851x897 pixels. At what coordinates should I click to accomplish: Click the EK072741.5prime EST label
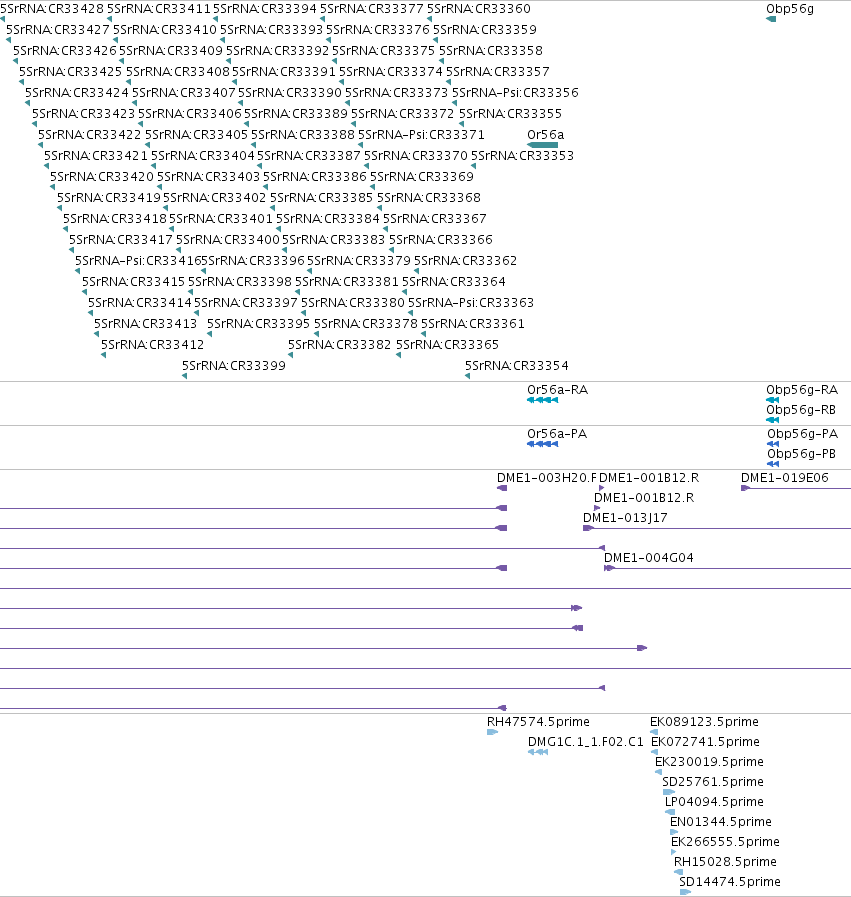[706, 743]
